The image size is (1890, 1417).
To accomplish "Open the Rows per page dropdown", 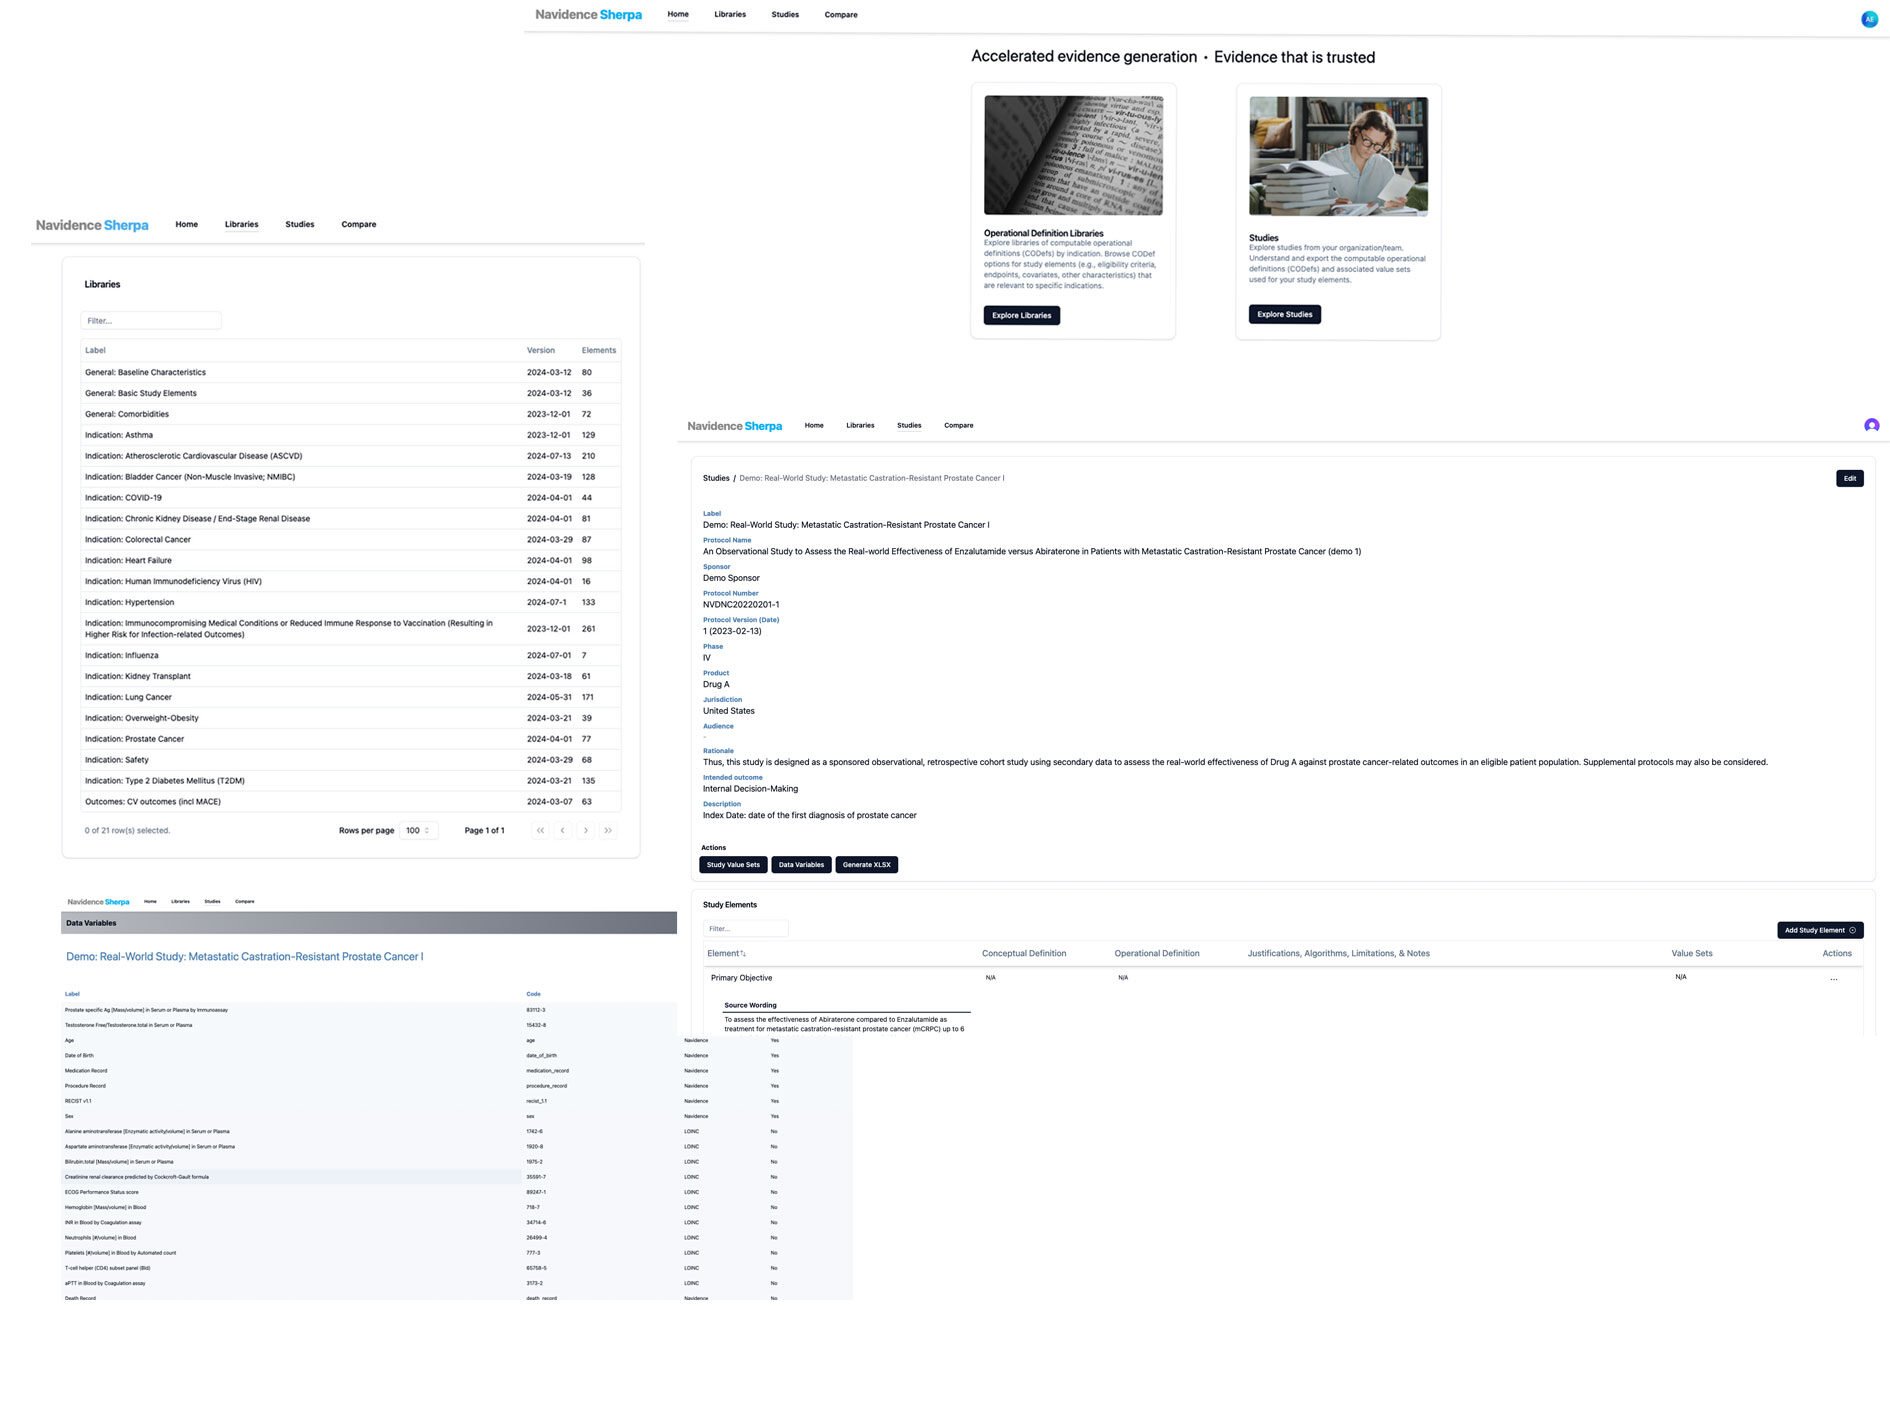I will 417,830.
